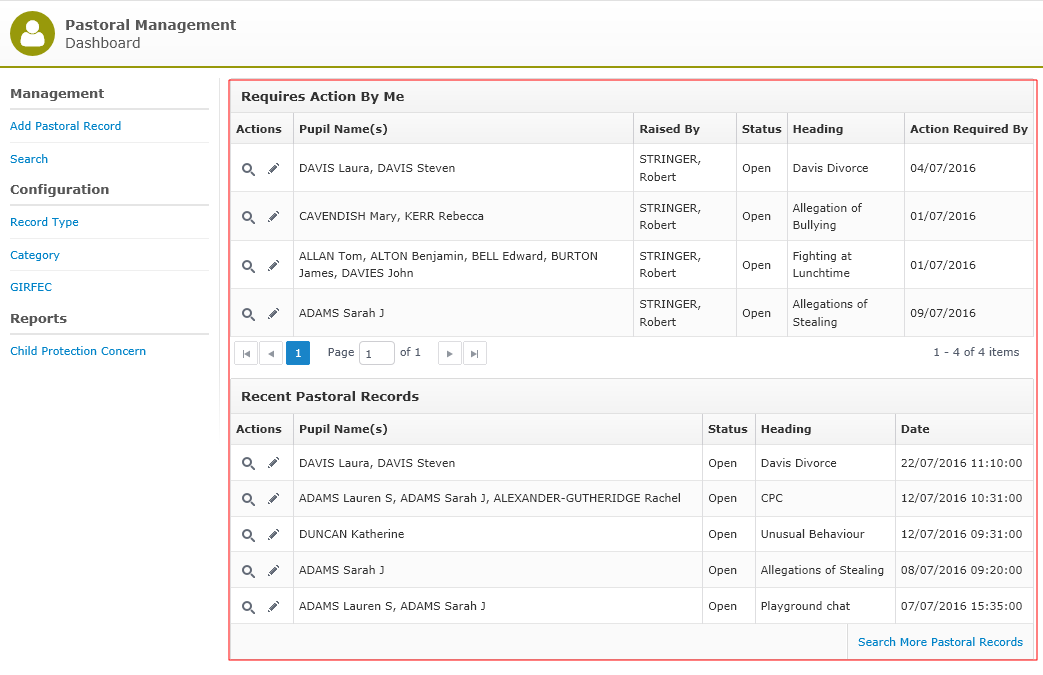The width and height of the screenshot is (1043, 675).
Task: Sort by Status in Requires Action table
Action: (762, 129)
